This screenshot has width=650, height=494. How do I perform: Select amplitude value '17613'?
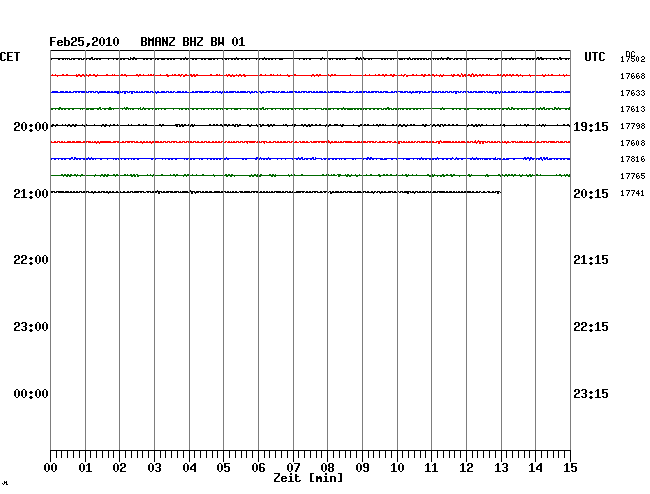[x=633, y=109]
